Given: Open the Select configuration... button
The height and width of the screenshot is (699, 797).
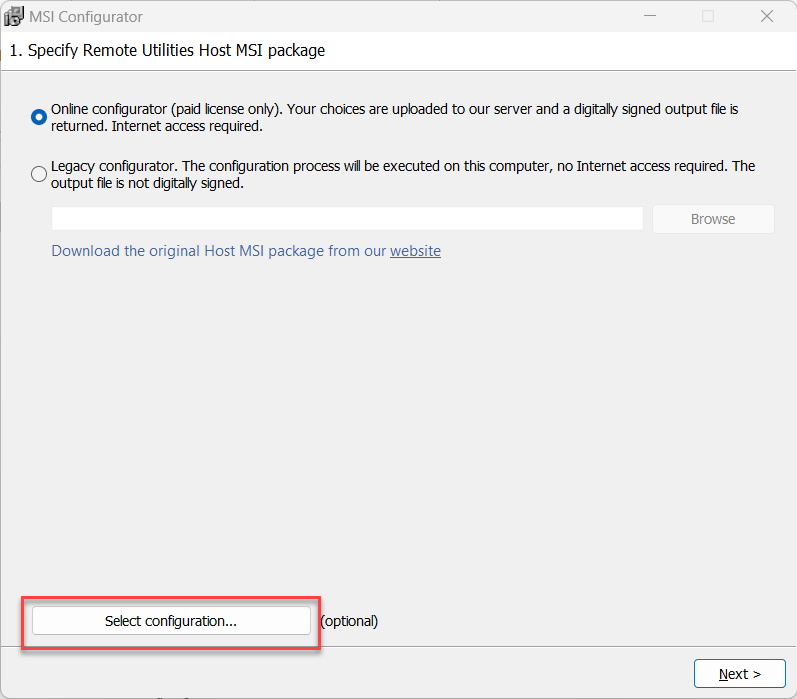Looking at the screenshot, I should (171, 621).
